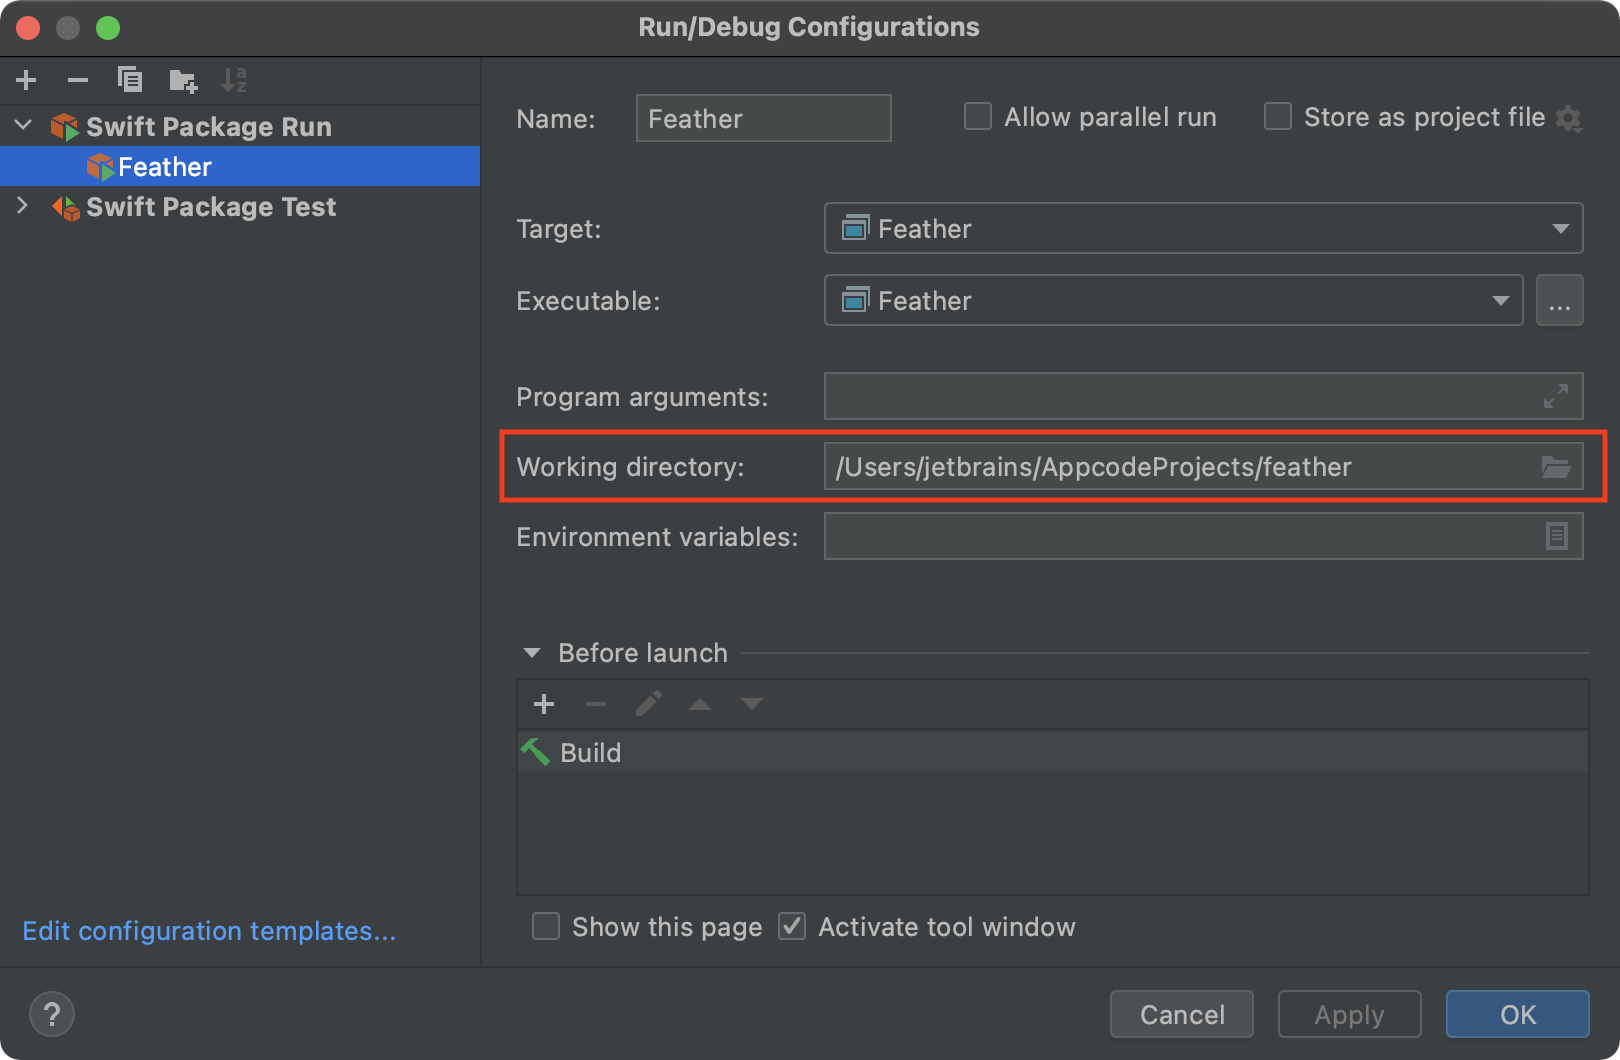Screen dimensions: 1620x1060
Task: Click the Store as project file gear
Action: tap(1569, 119)
